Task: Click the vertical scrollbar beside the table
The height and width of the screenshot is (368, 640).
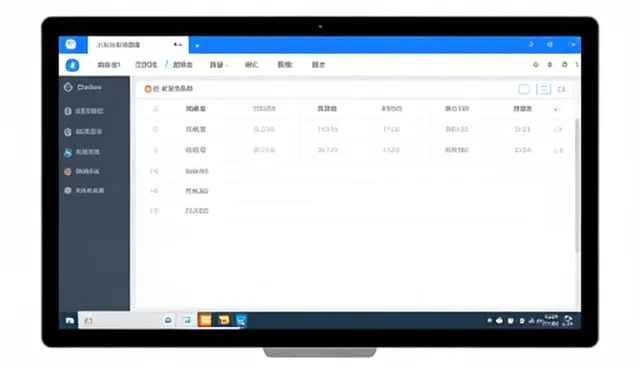Action: pos(577,186)
